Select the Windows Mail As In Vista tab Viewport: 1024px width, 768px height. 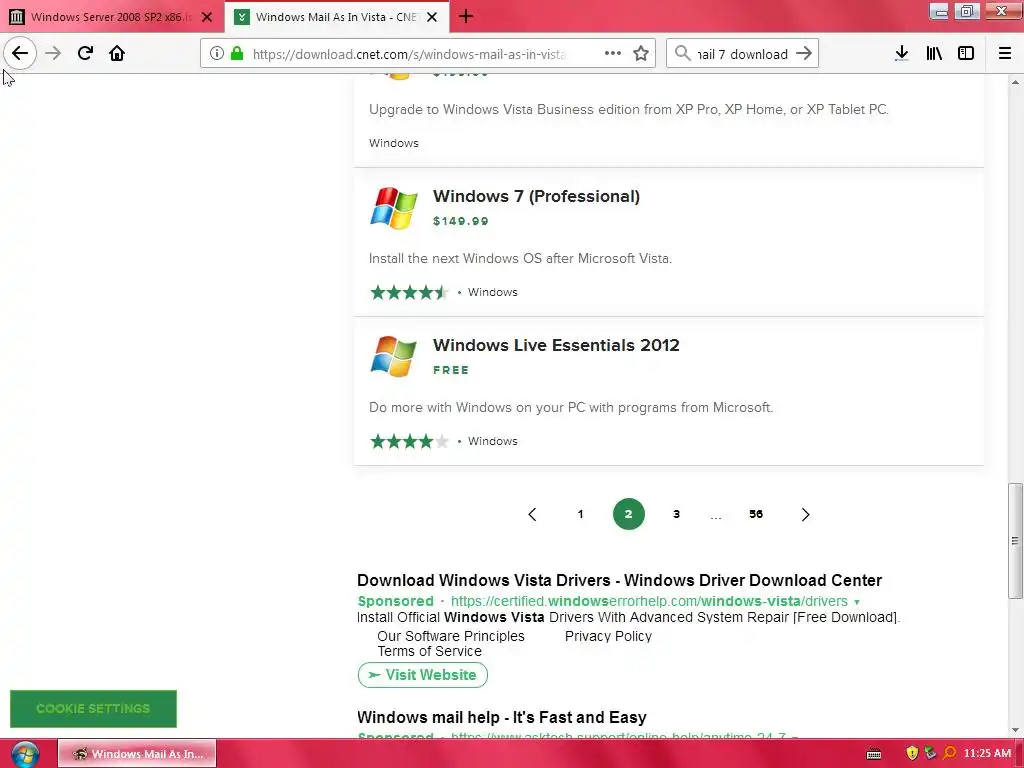tap(336, 17)
